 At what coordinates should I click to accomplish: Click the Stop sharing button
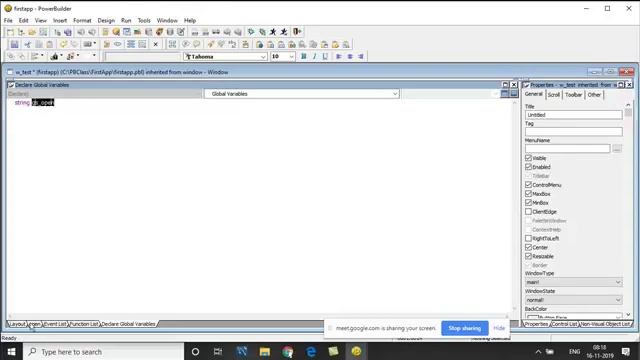pyautogui.click(x=464, y=328)
